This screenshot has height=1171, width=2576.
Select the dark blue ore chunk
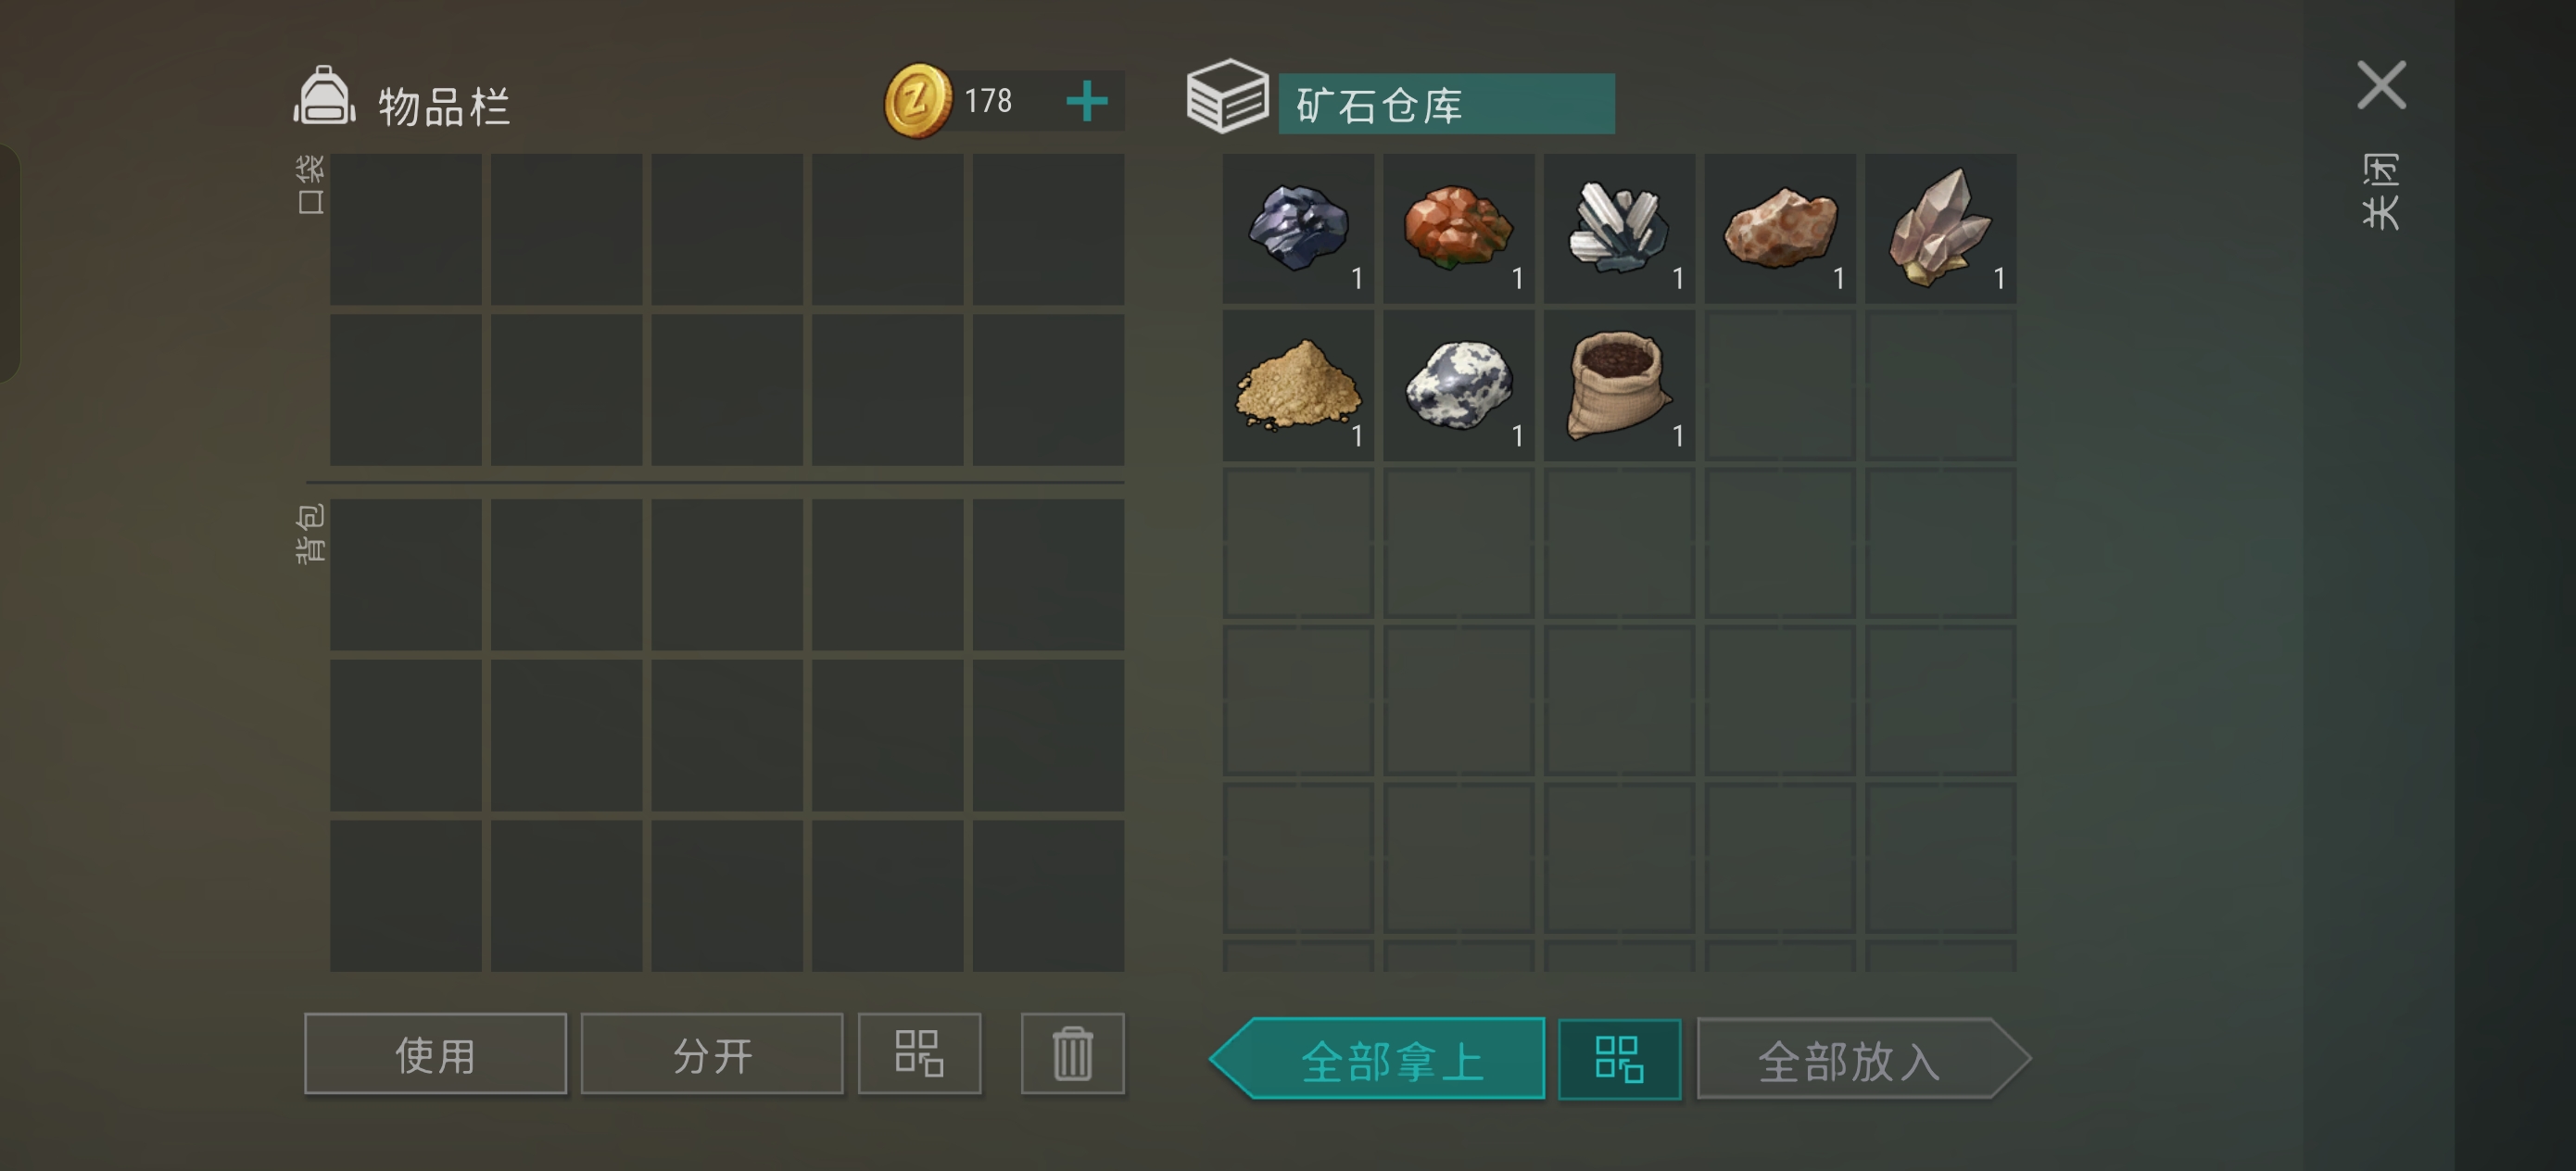[1298, 228]
